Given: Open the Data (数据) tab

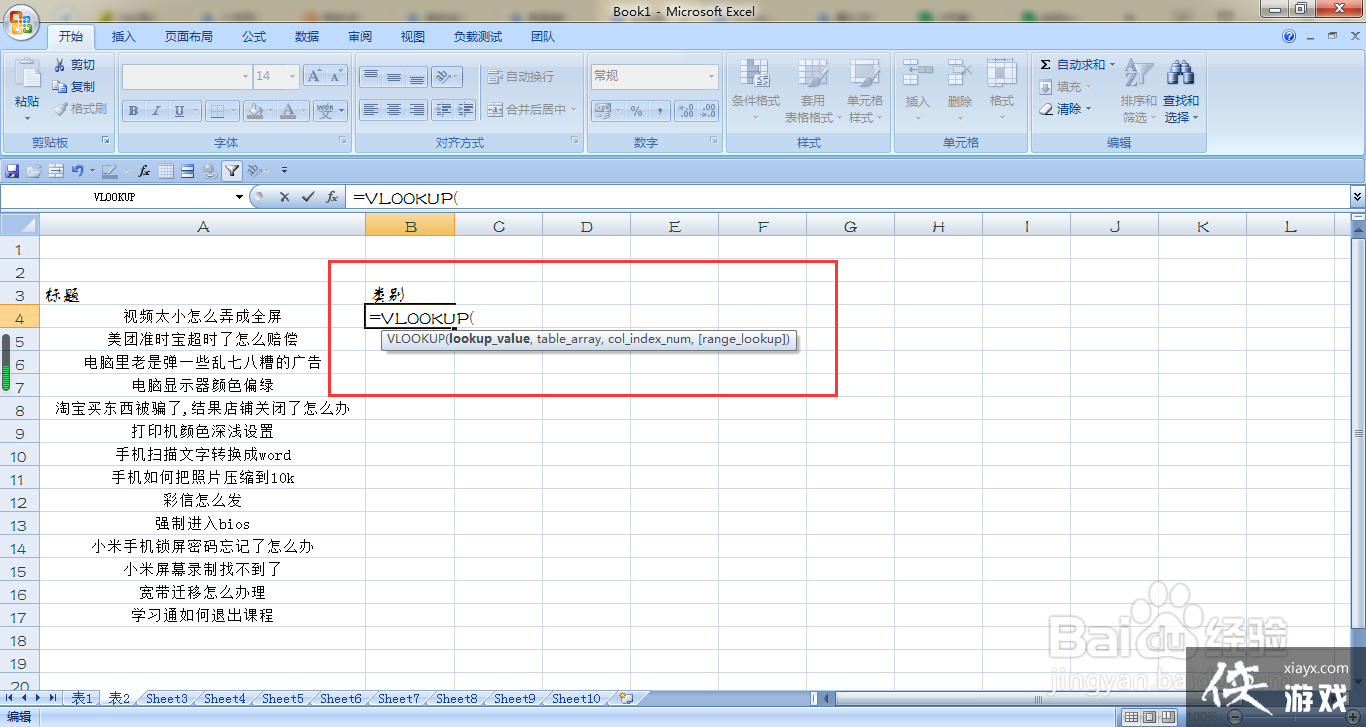Looking at the screenshot, I should 307,36.
